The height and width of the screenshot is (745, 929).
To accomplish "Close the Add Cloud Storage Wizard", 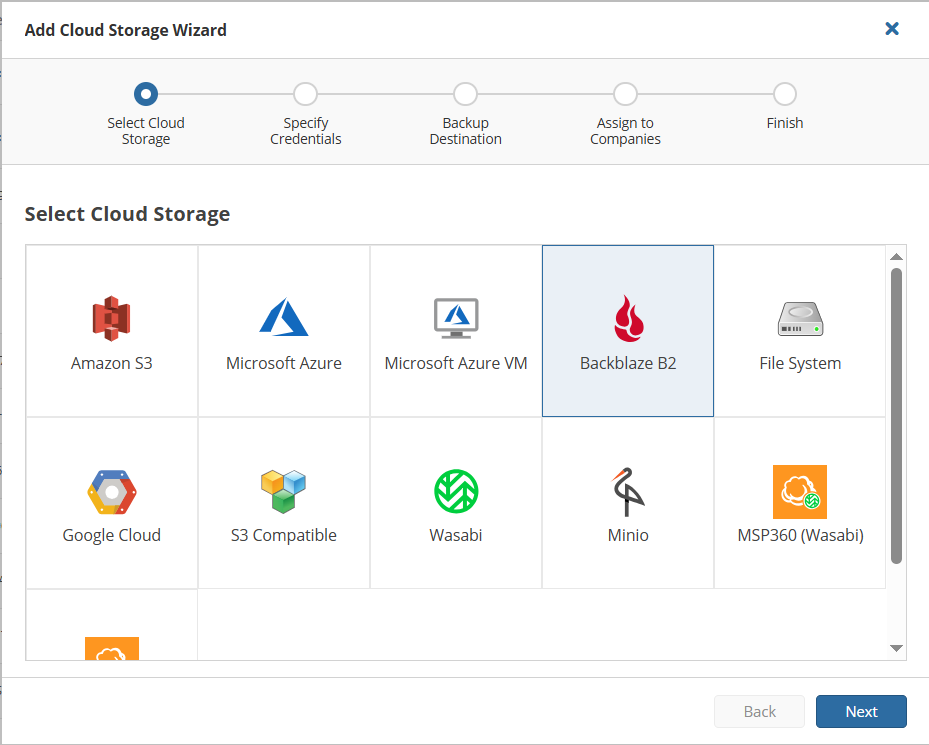I will pos(892,28).
